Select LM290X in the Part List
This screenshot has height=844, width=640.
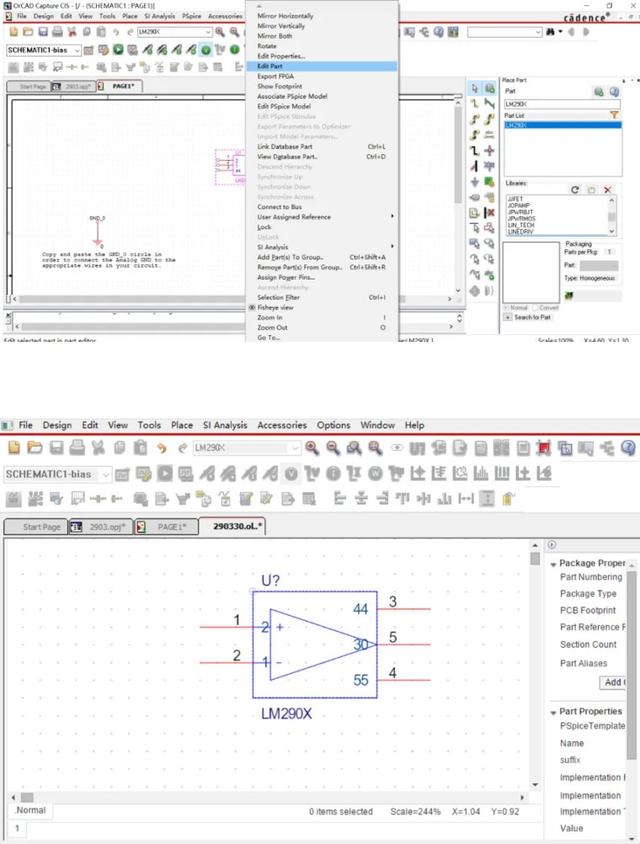point(562,125)
